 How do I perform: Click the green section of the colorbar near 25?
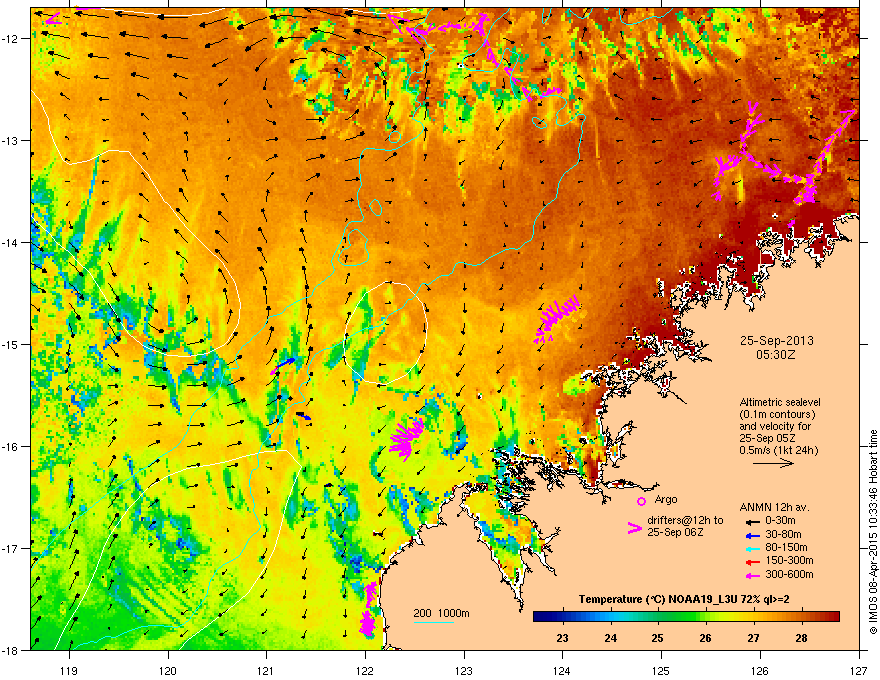tap(658, 617)
